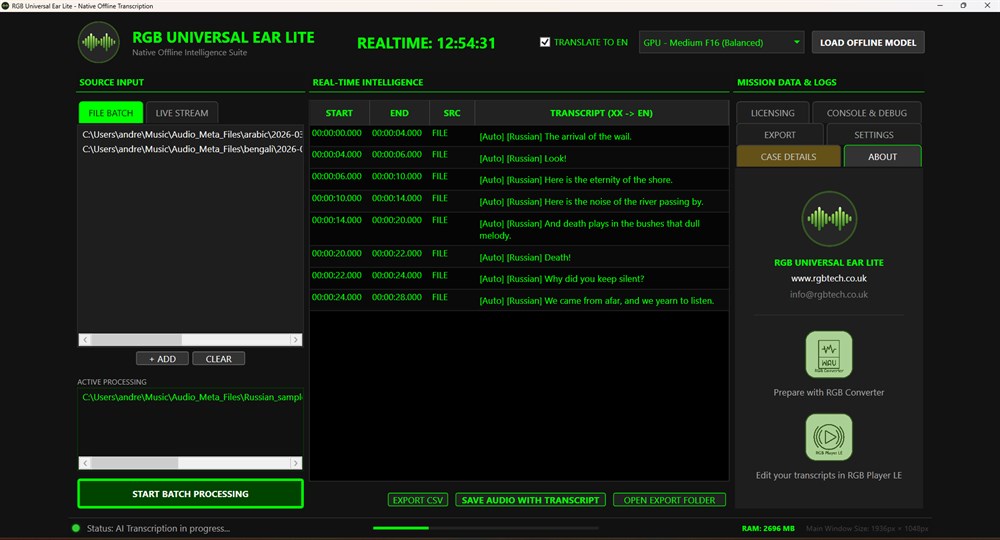Open the Licensing tab
This screenshot has height=540, width=1000.
tap(772, 113)
